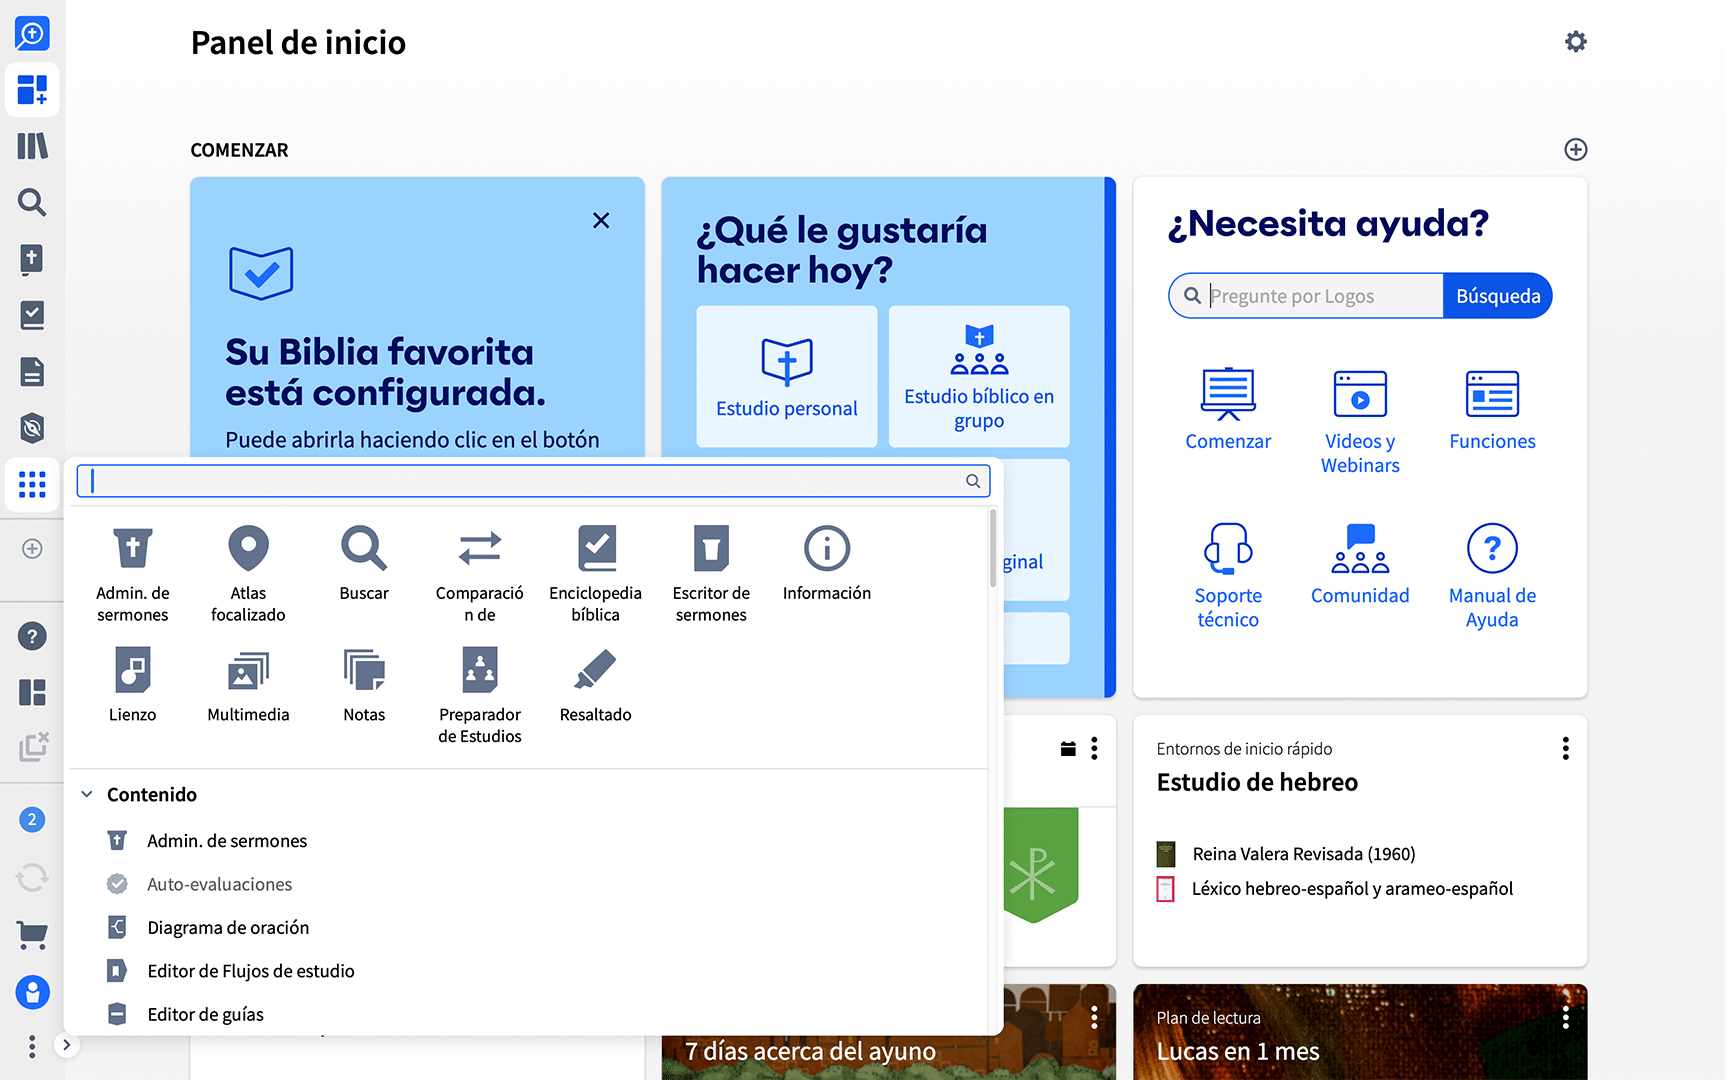Open the dashboard home icon in sidebar
The height and width of the screenshot is (1080, 1728).
(x=32, y=90)
